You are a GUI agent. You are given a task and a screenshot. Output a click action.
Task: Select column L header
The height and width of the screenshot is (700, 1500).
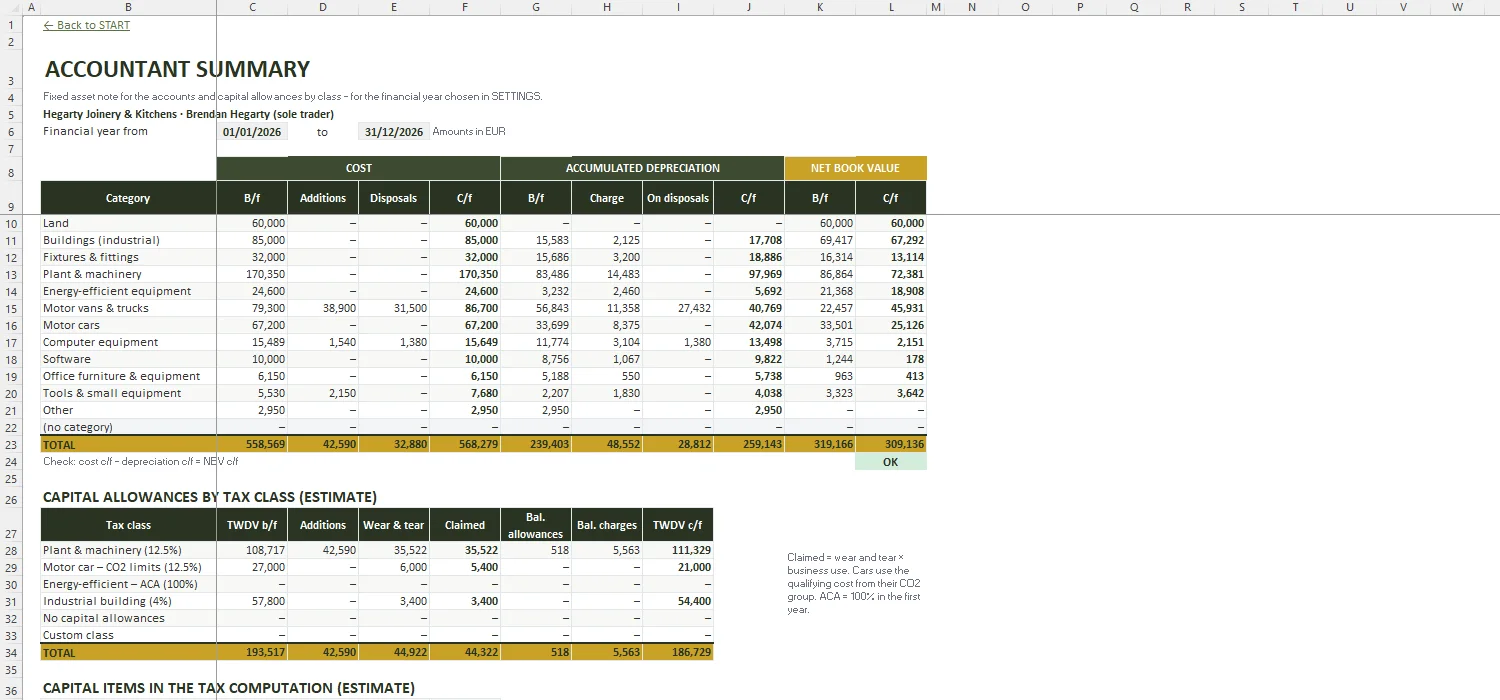pyautogui.click(x=891, y=7)
